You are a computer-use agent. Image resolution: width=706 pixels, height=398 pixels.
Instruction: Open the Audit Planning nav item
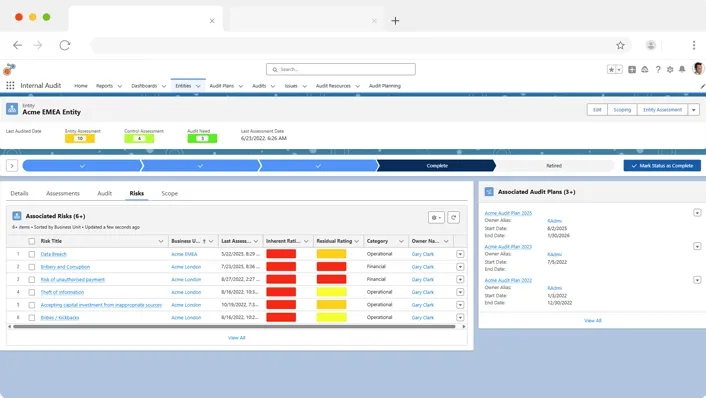(385, 86)
